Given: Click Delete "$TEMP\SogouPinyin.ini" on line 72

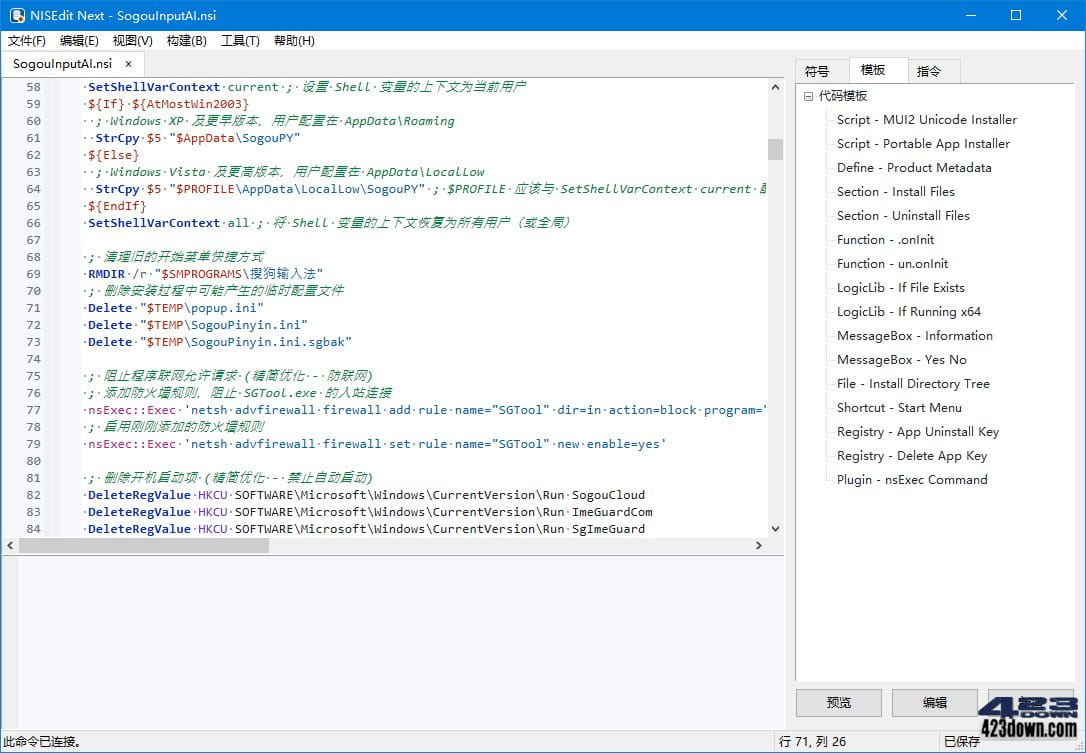Looking at the screenshot, I should 197,325.
